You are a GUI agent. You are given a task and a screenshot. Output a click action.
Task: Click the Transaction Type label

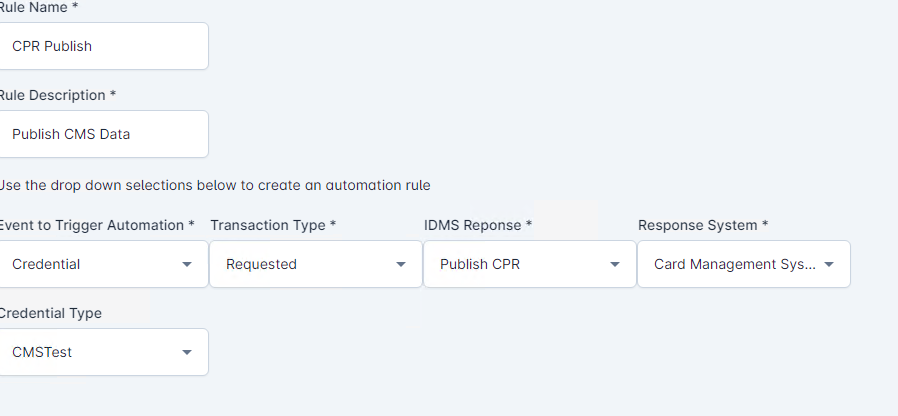pos(272,225)
